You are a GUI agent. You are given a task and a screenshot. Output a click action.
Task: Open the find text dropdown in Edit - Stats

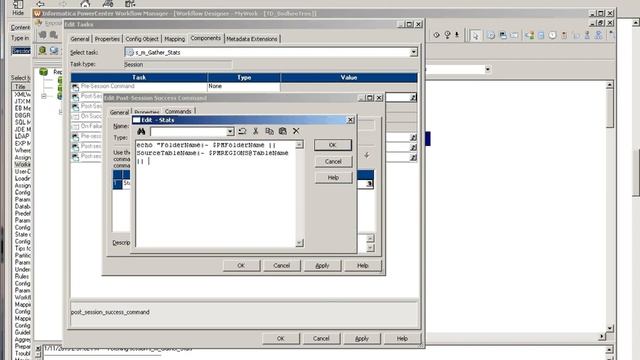pyautogui.click(x=230, y=131)
